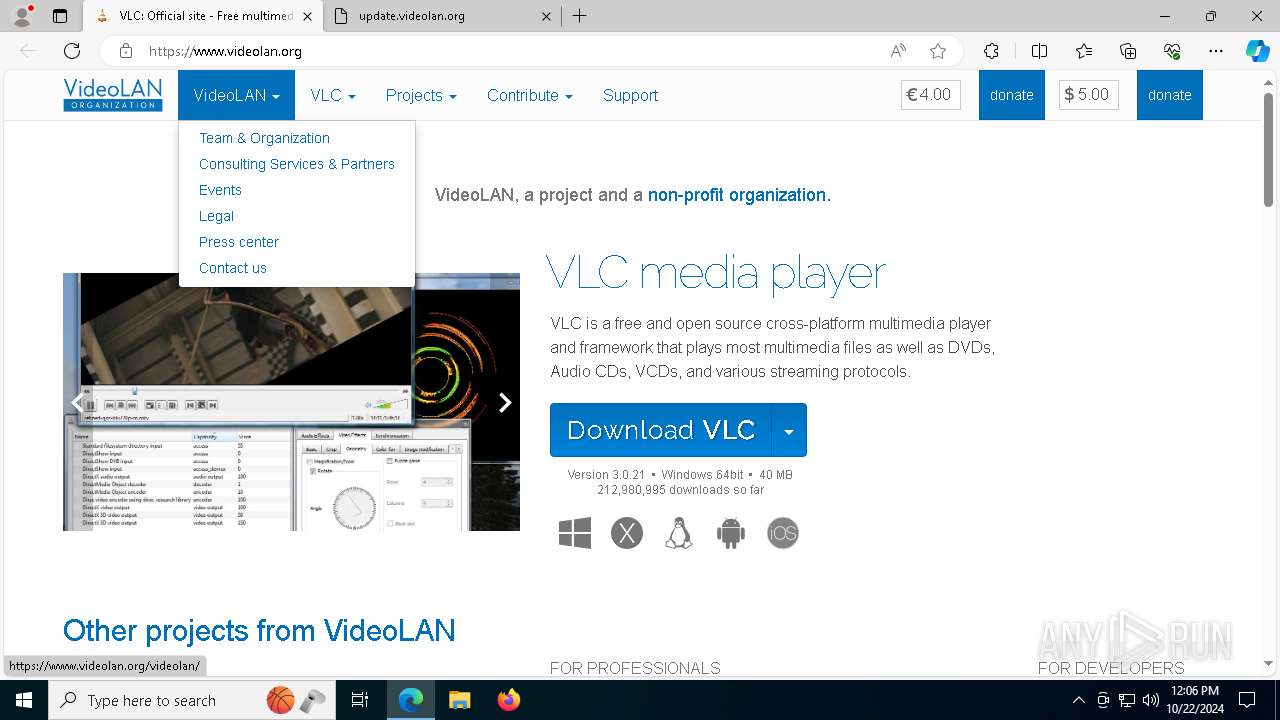Open Task View on taskbar
The width and height of the screenshot is (1280, 720).
(x=360, y=700)
